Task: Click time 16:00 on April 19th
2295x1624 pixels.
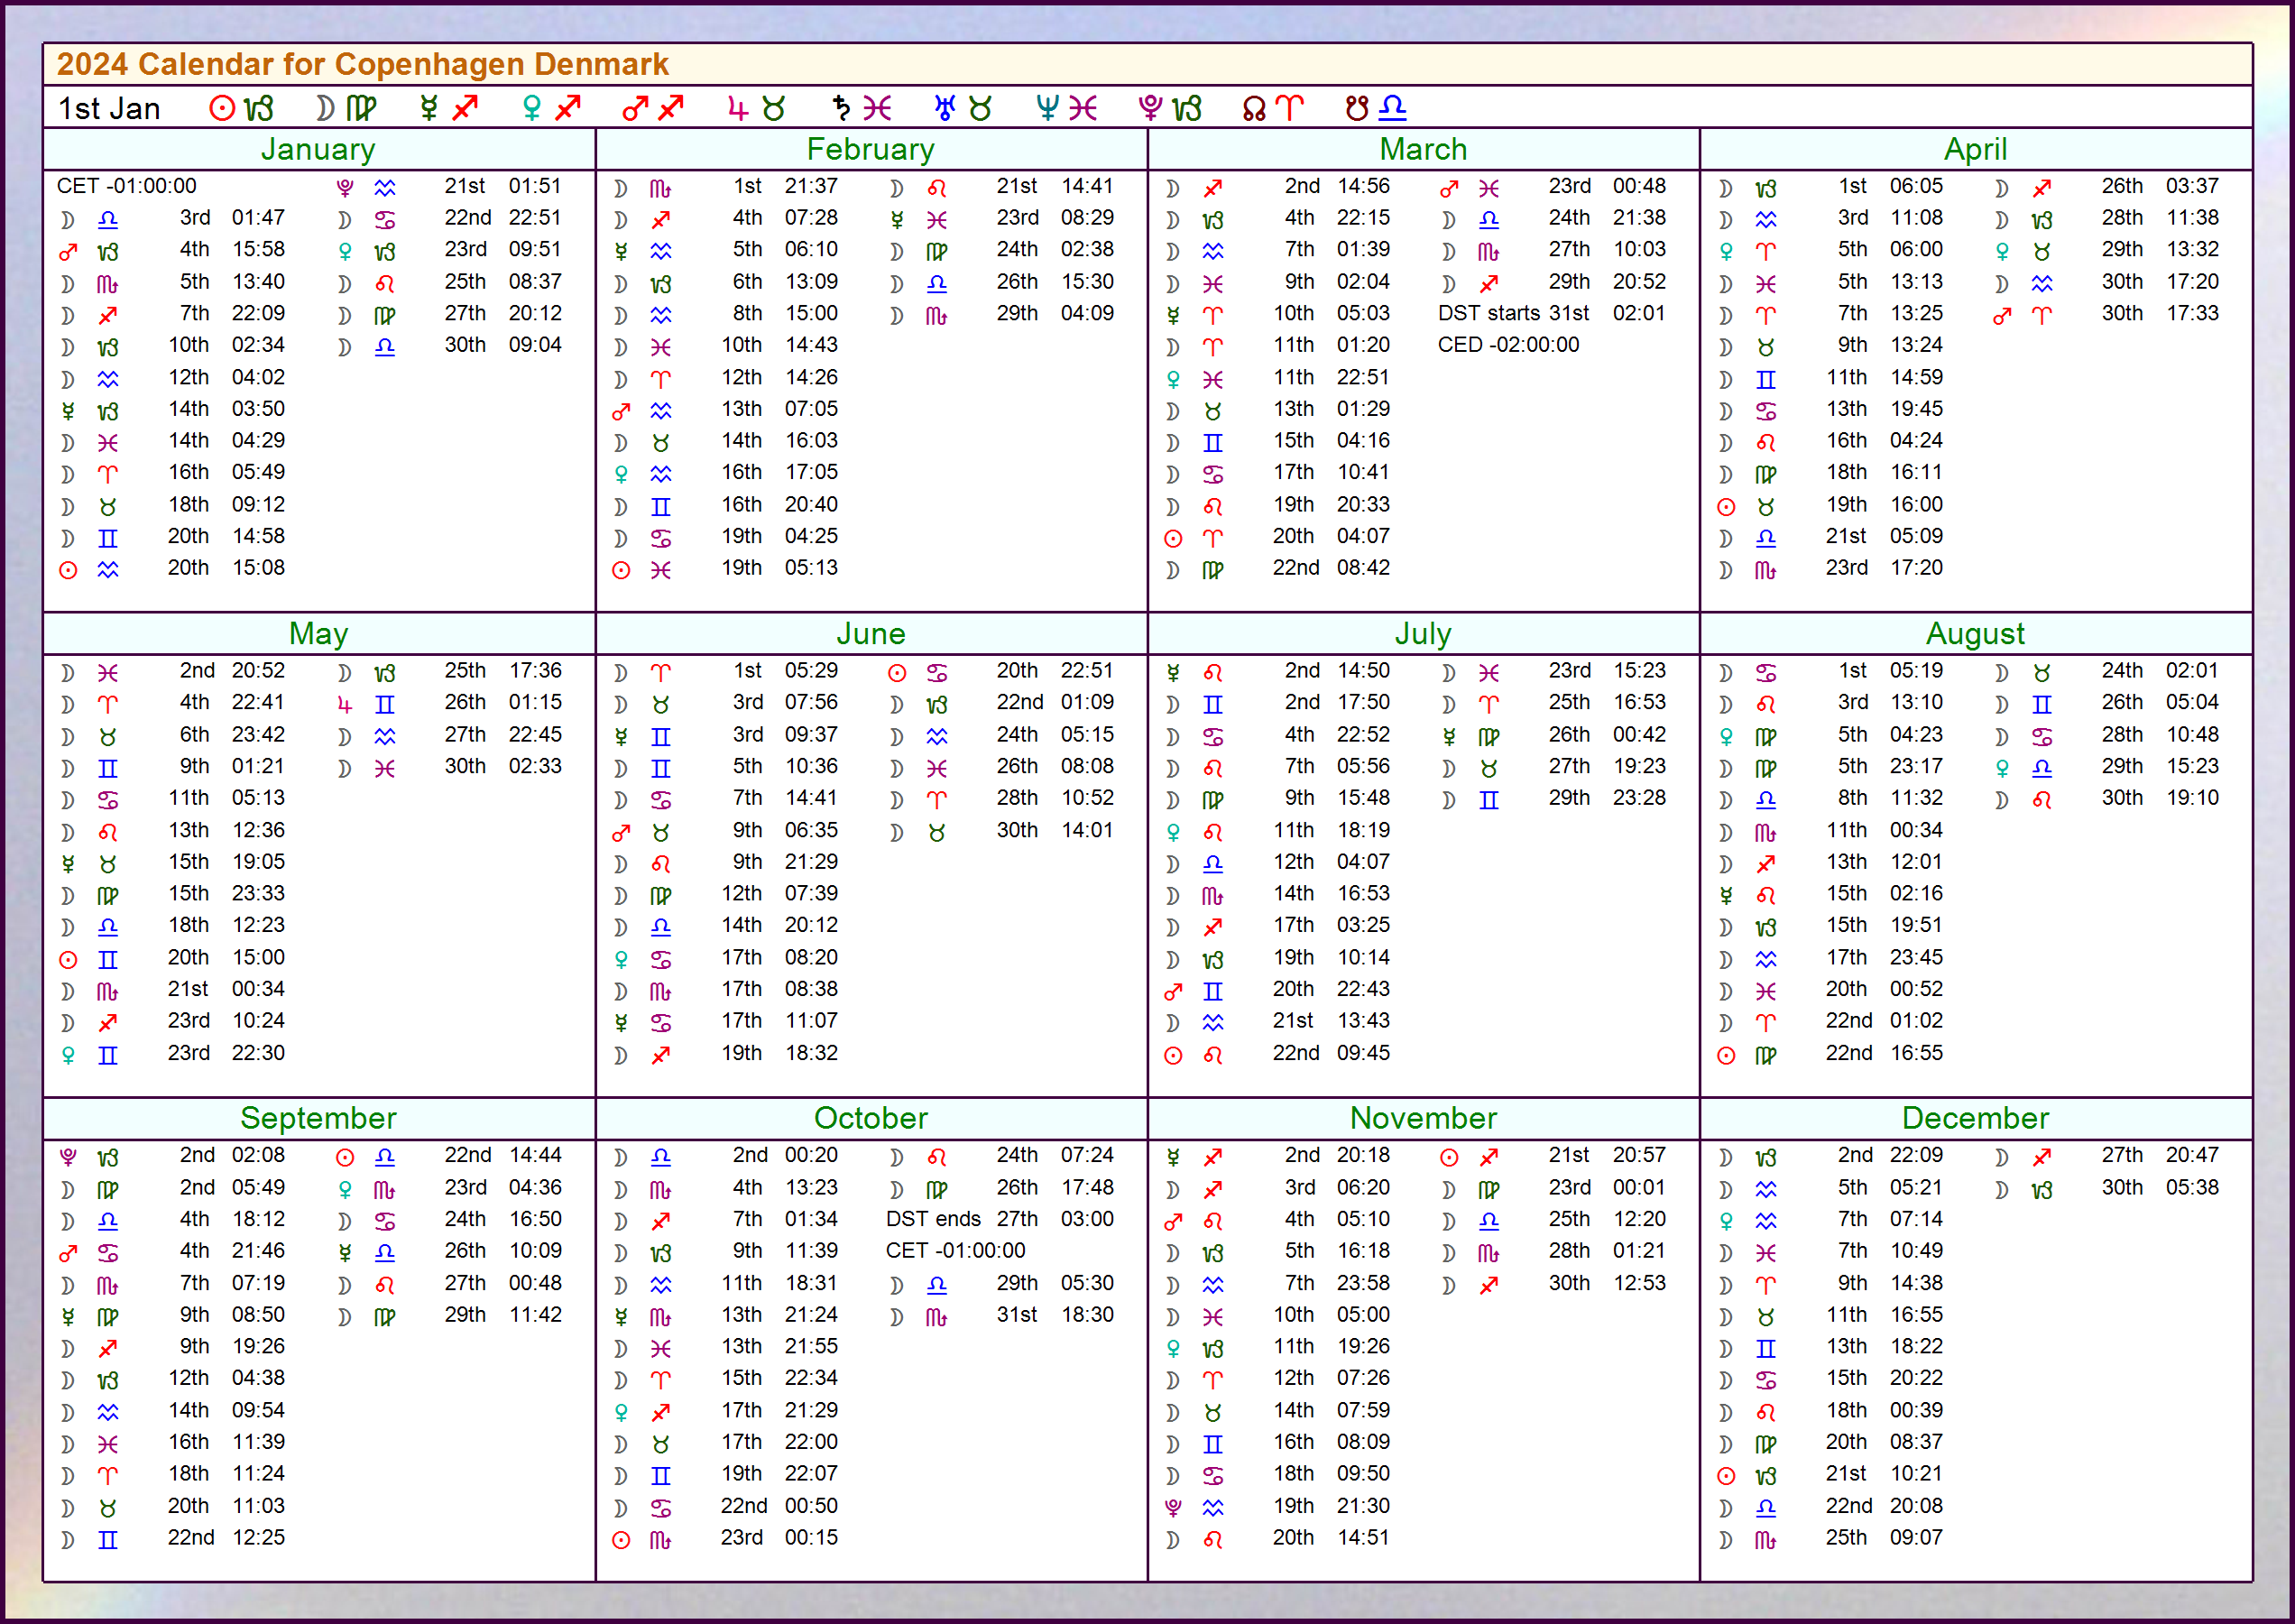Action: click(1916, 505)
